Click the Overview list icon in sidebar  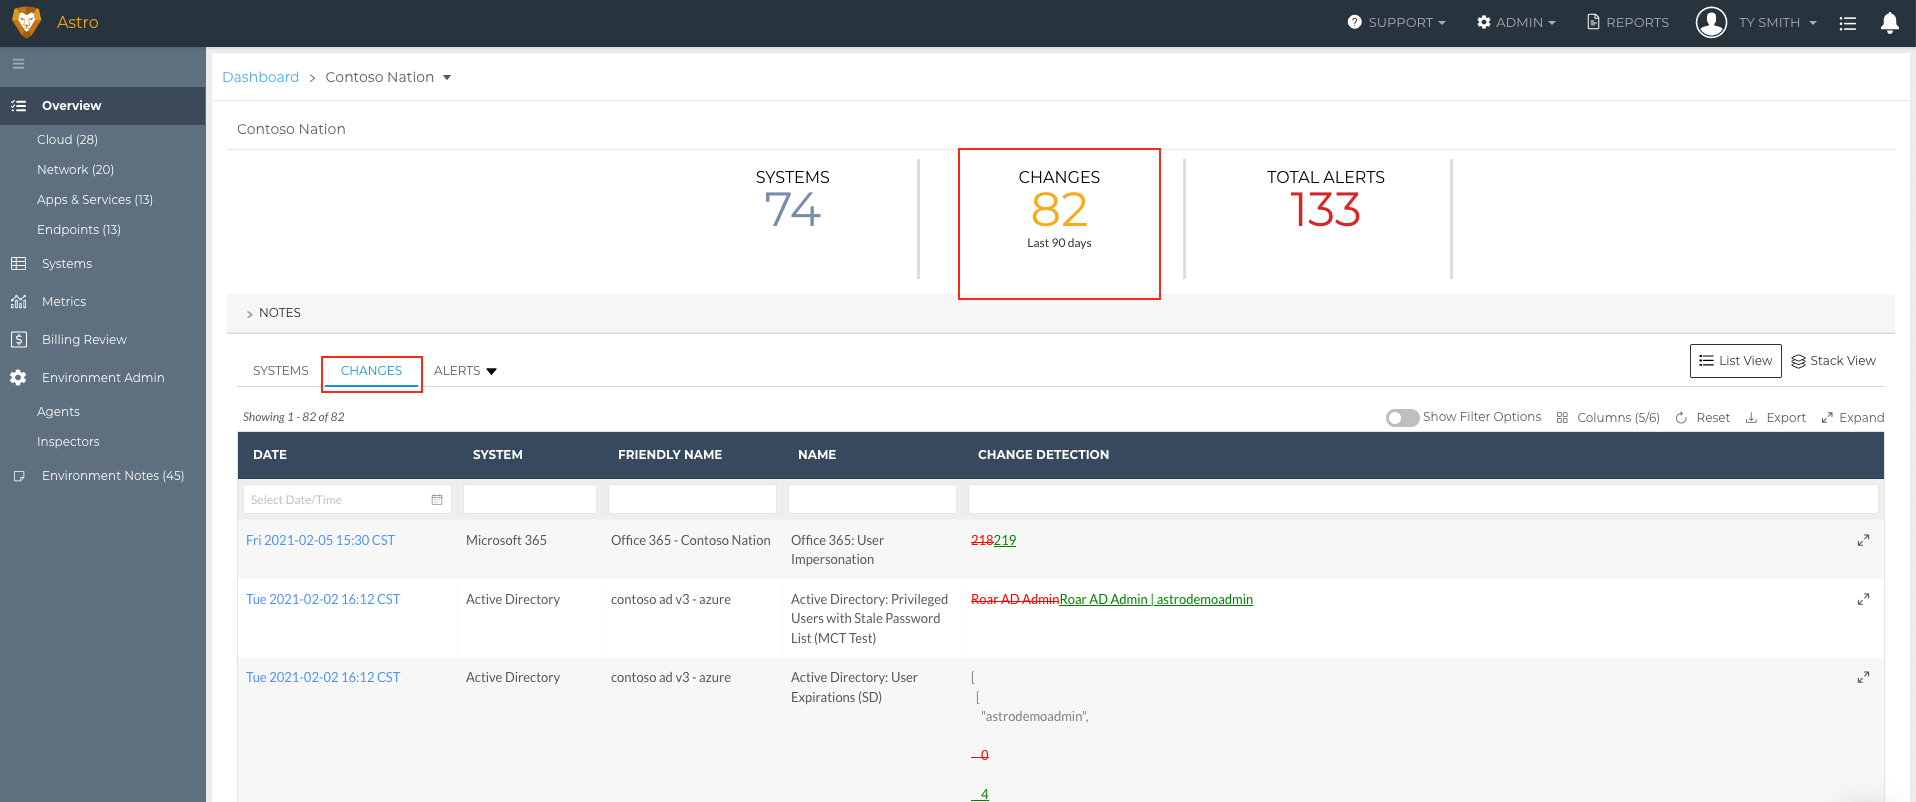pos(18,106)
